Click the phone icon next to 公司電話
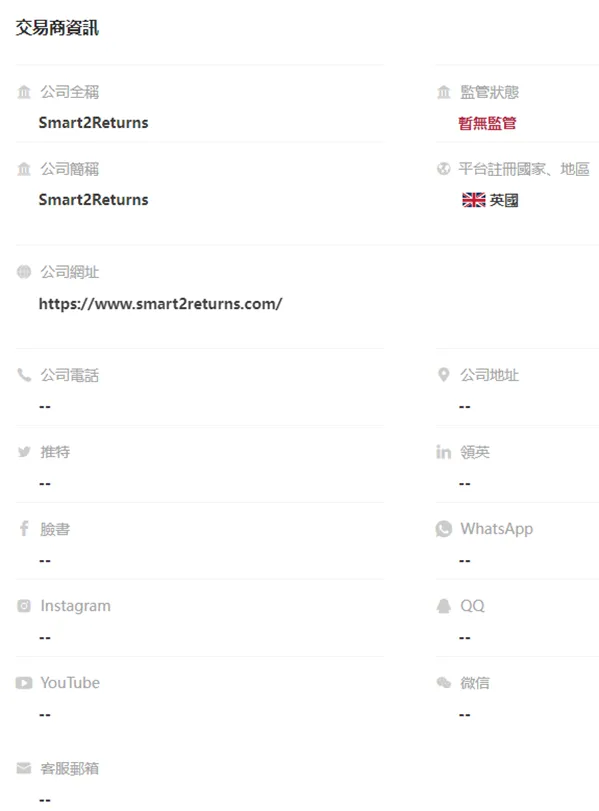The height and width of the screenshot is (811, 599). [x=24, y=374]
